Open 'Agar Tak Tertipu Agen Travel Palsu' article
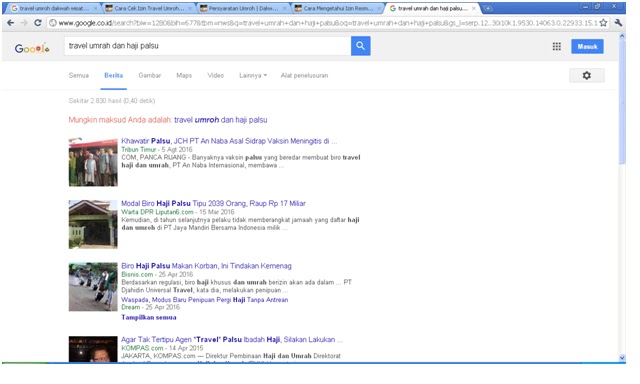The width and height of the screenshot is (640, 384). click(232, 340)
